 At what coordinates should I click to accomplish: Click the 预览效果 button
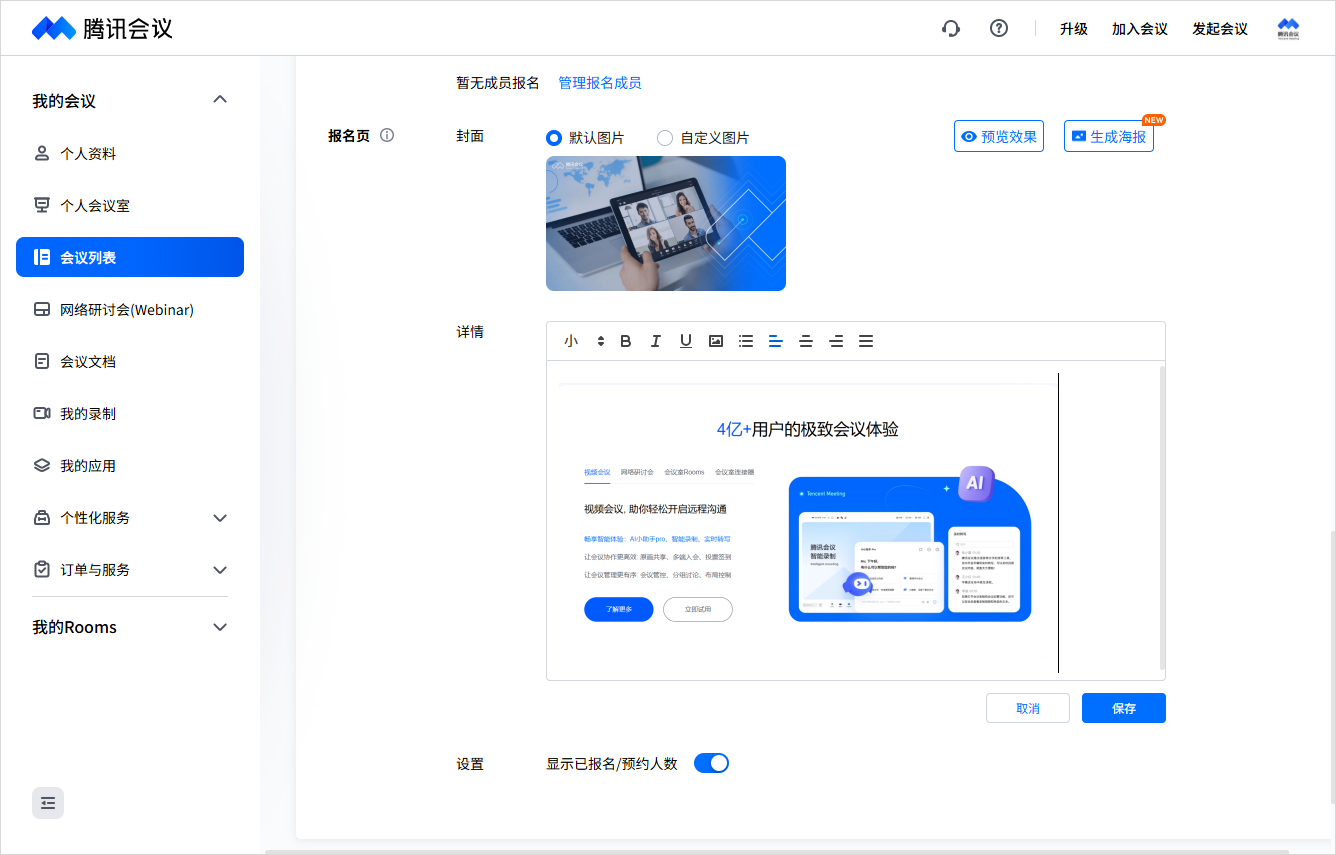click(x=999, y=136)
